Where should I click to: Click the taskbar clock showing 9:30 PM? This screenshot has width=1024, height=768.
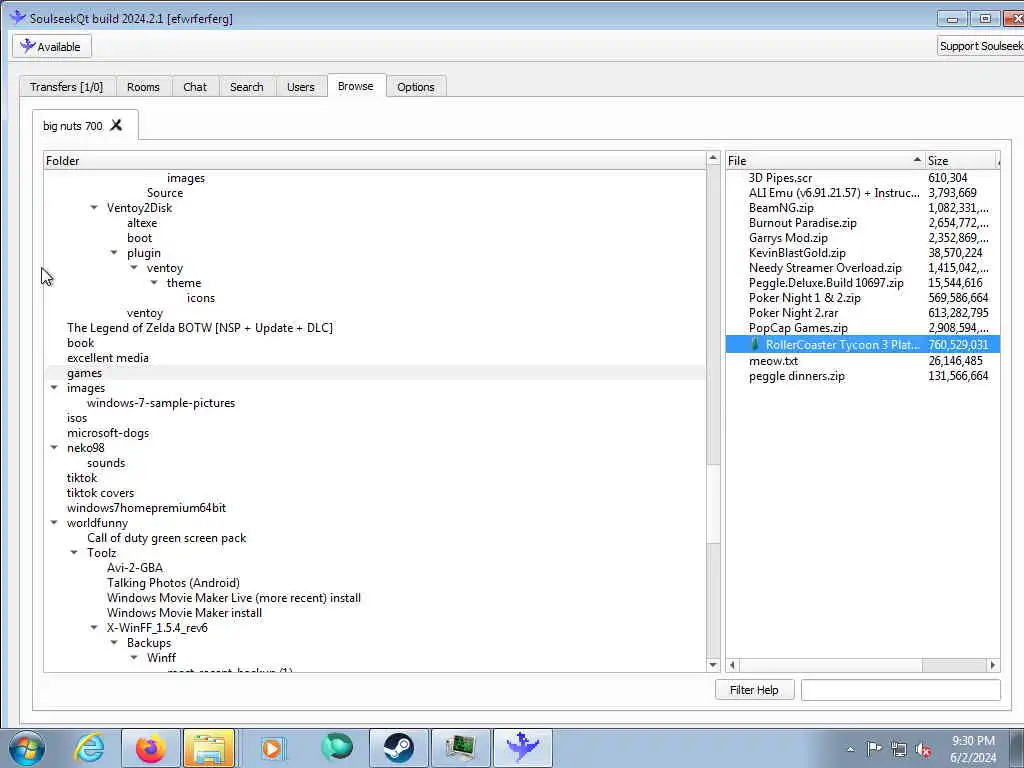pos(973,749)
